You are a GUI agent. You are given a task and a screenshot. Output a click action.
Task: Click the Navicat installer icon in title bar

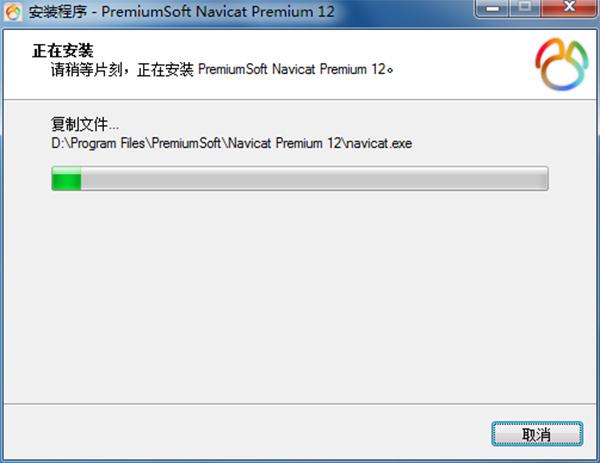[x=13, y=12]
